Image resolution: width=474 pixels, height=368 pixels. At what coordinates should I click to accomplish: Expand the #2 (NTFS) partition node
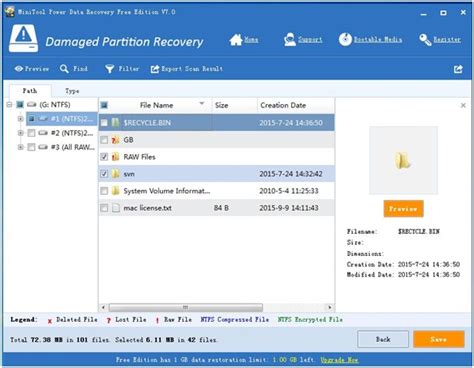[x=21, y=133]
